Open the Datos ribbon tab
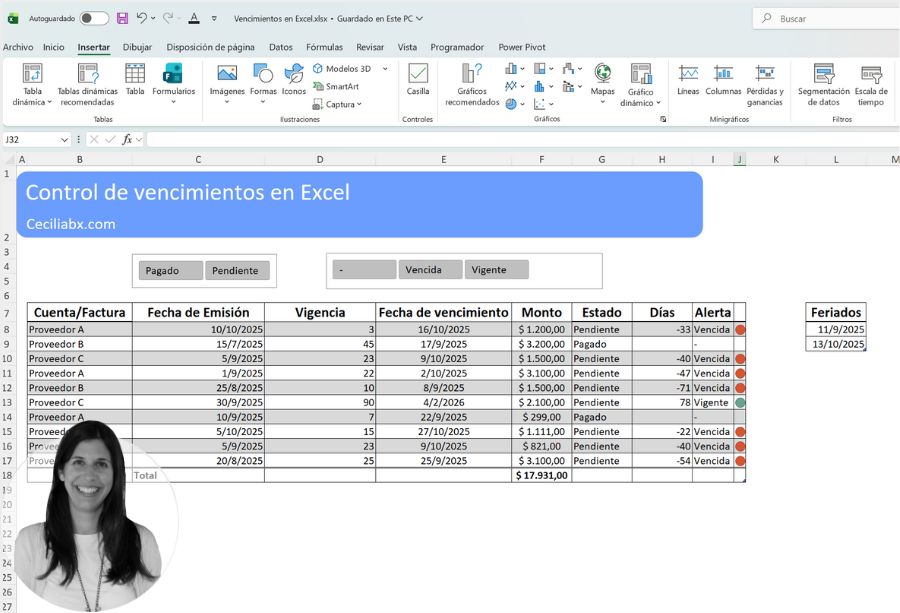This screenshot has width=900, height=613. pos(281,47)
